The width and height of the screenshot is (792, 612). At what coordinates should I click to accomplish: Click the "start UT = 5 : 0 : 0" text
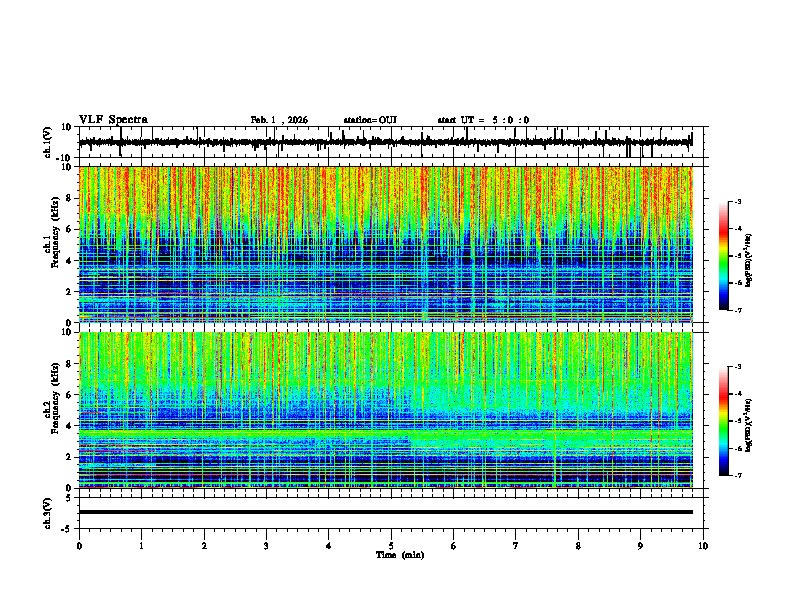(x=483, y=120)
